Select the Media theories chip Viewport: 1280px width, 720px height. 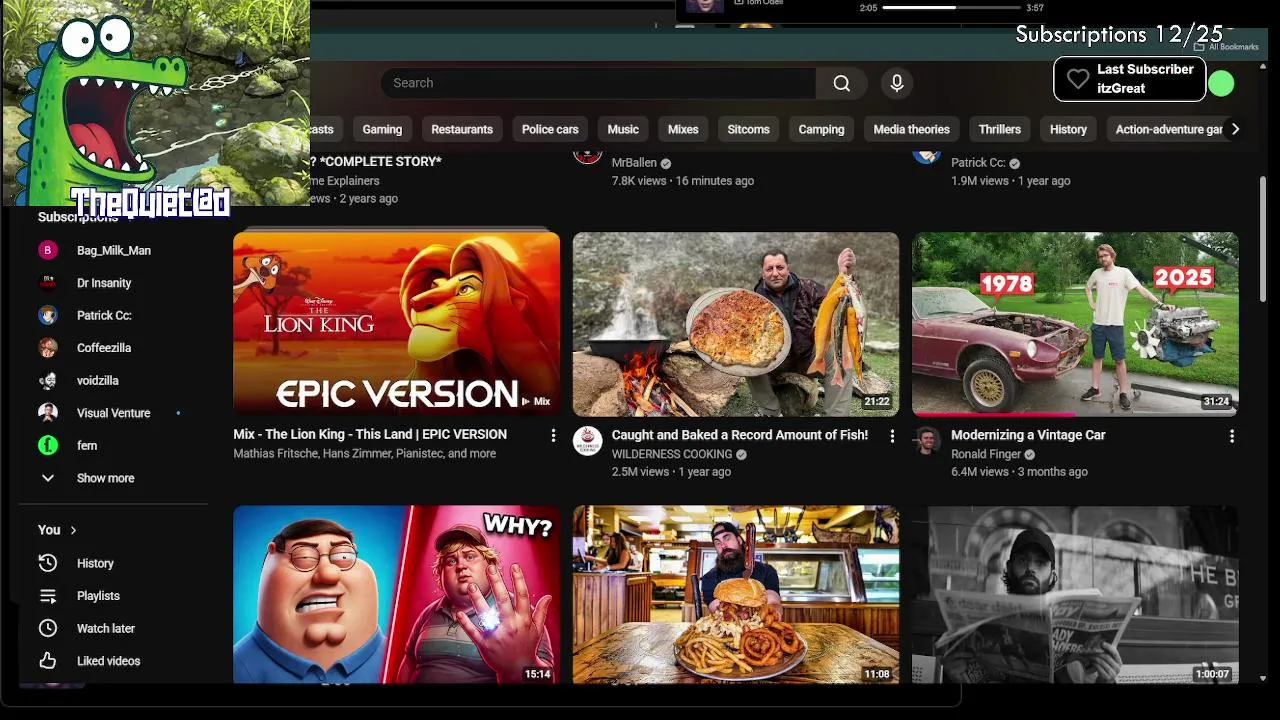pos(911,129)
